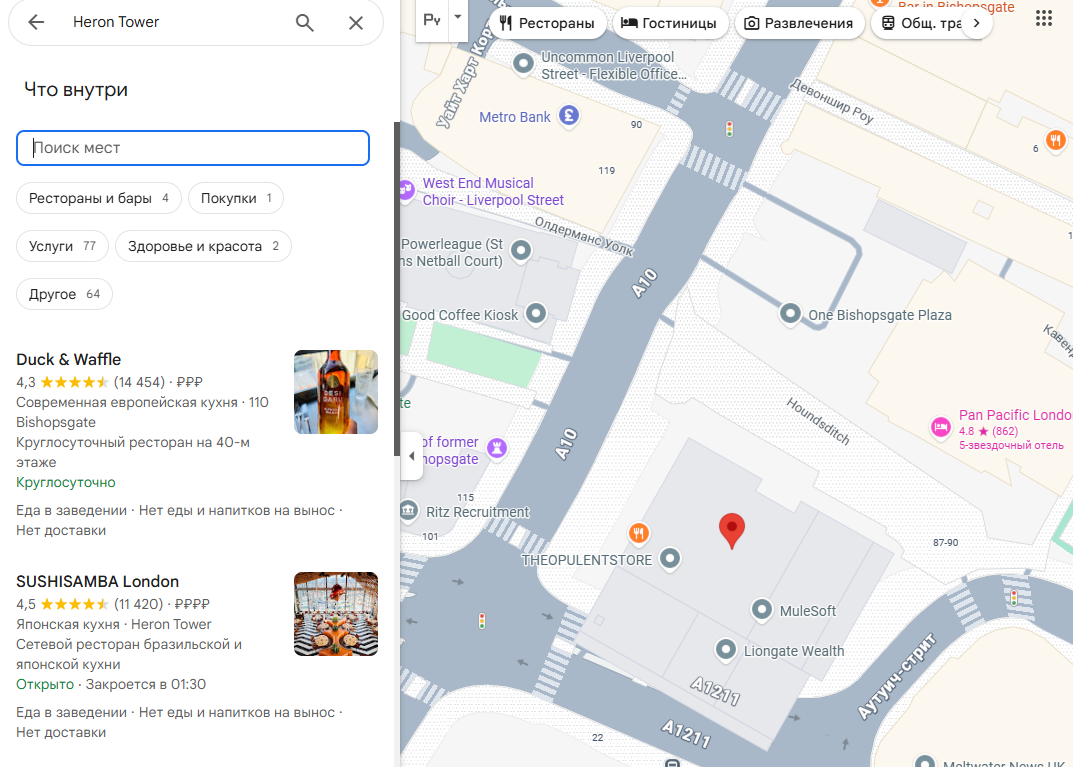Click the Good Coffee Kiosk marker
The height and width of the screenshot is (767, 1073).
coord(536,314)
